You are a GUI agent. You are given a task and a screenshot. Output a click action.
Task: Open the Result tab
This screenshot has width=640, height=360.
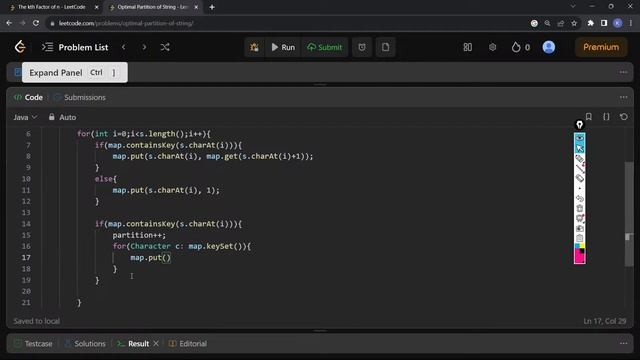coord(133,344)
